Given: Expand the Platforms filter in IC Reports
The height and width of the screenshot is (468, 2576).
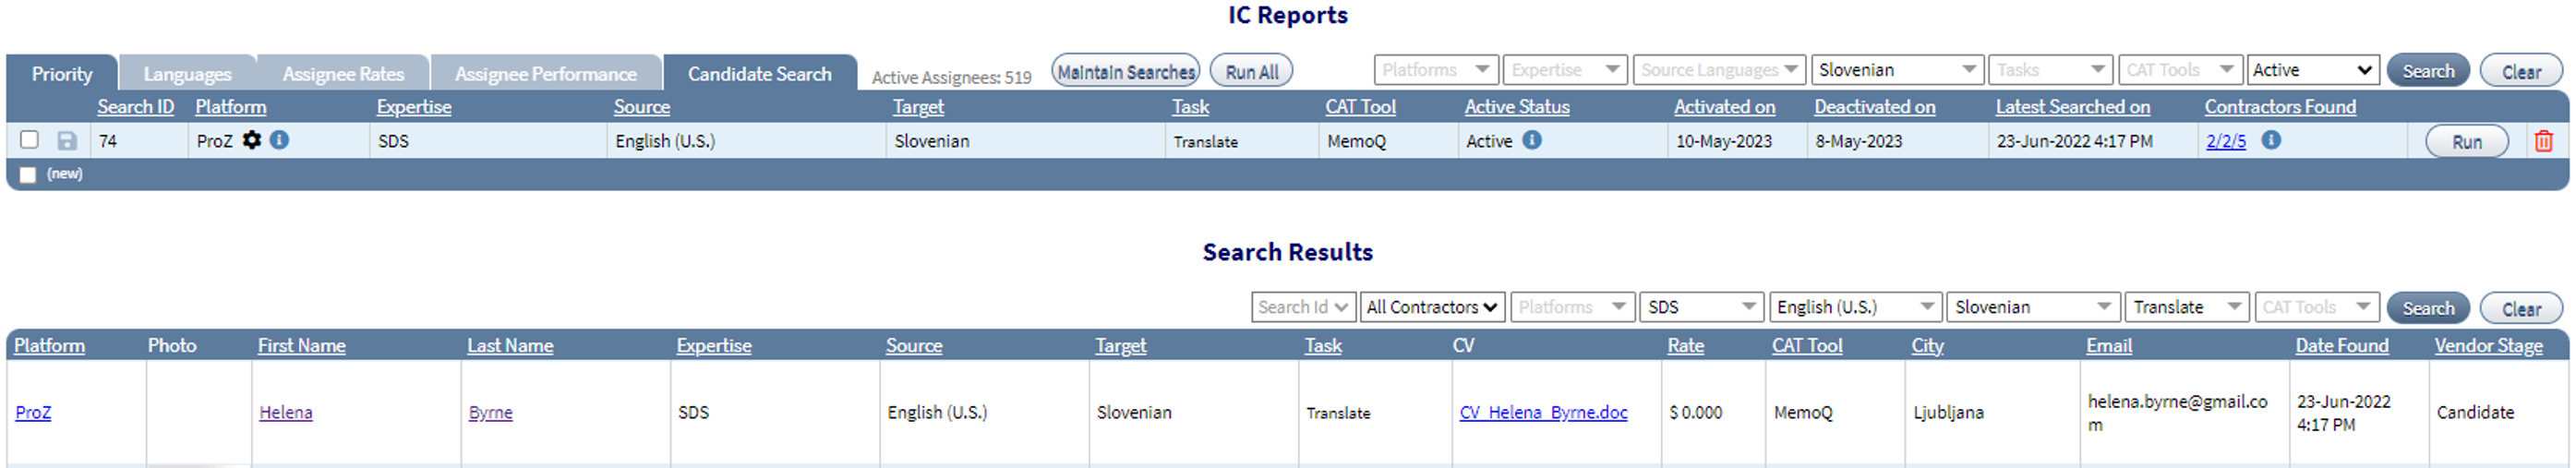Looking at the screenshot, I should (x=1435, y=70).
